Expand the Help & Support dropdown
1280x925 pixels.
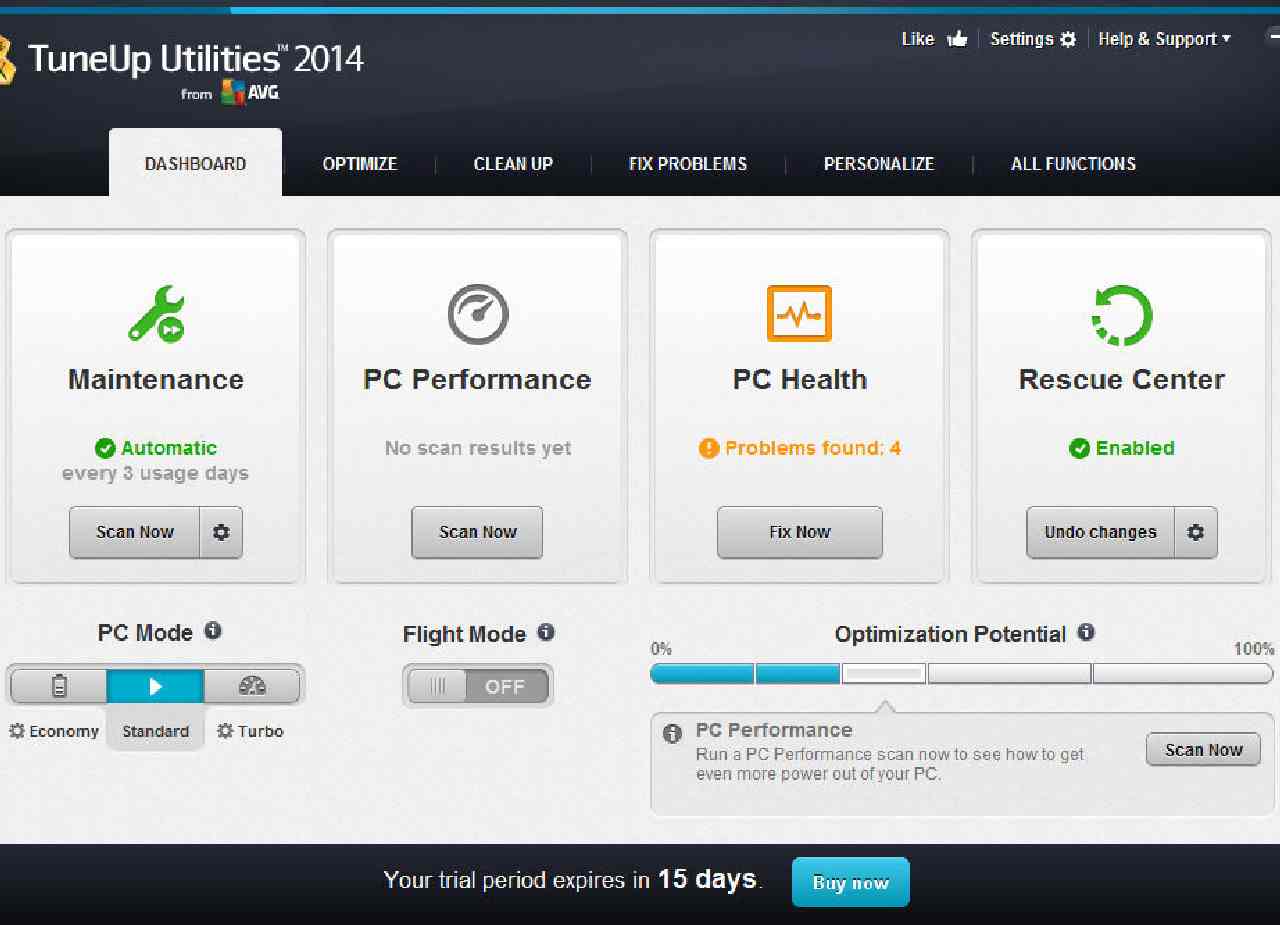1164,39
